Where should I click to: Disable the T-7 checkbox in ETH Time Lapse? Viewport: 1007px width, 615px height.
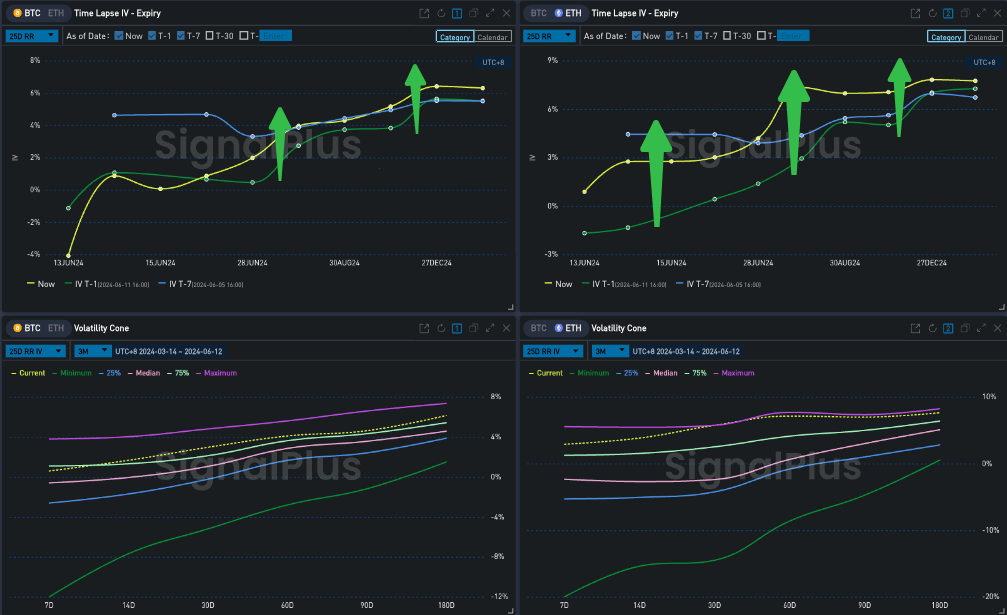(x=698, y=36)
